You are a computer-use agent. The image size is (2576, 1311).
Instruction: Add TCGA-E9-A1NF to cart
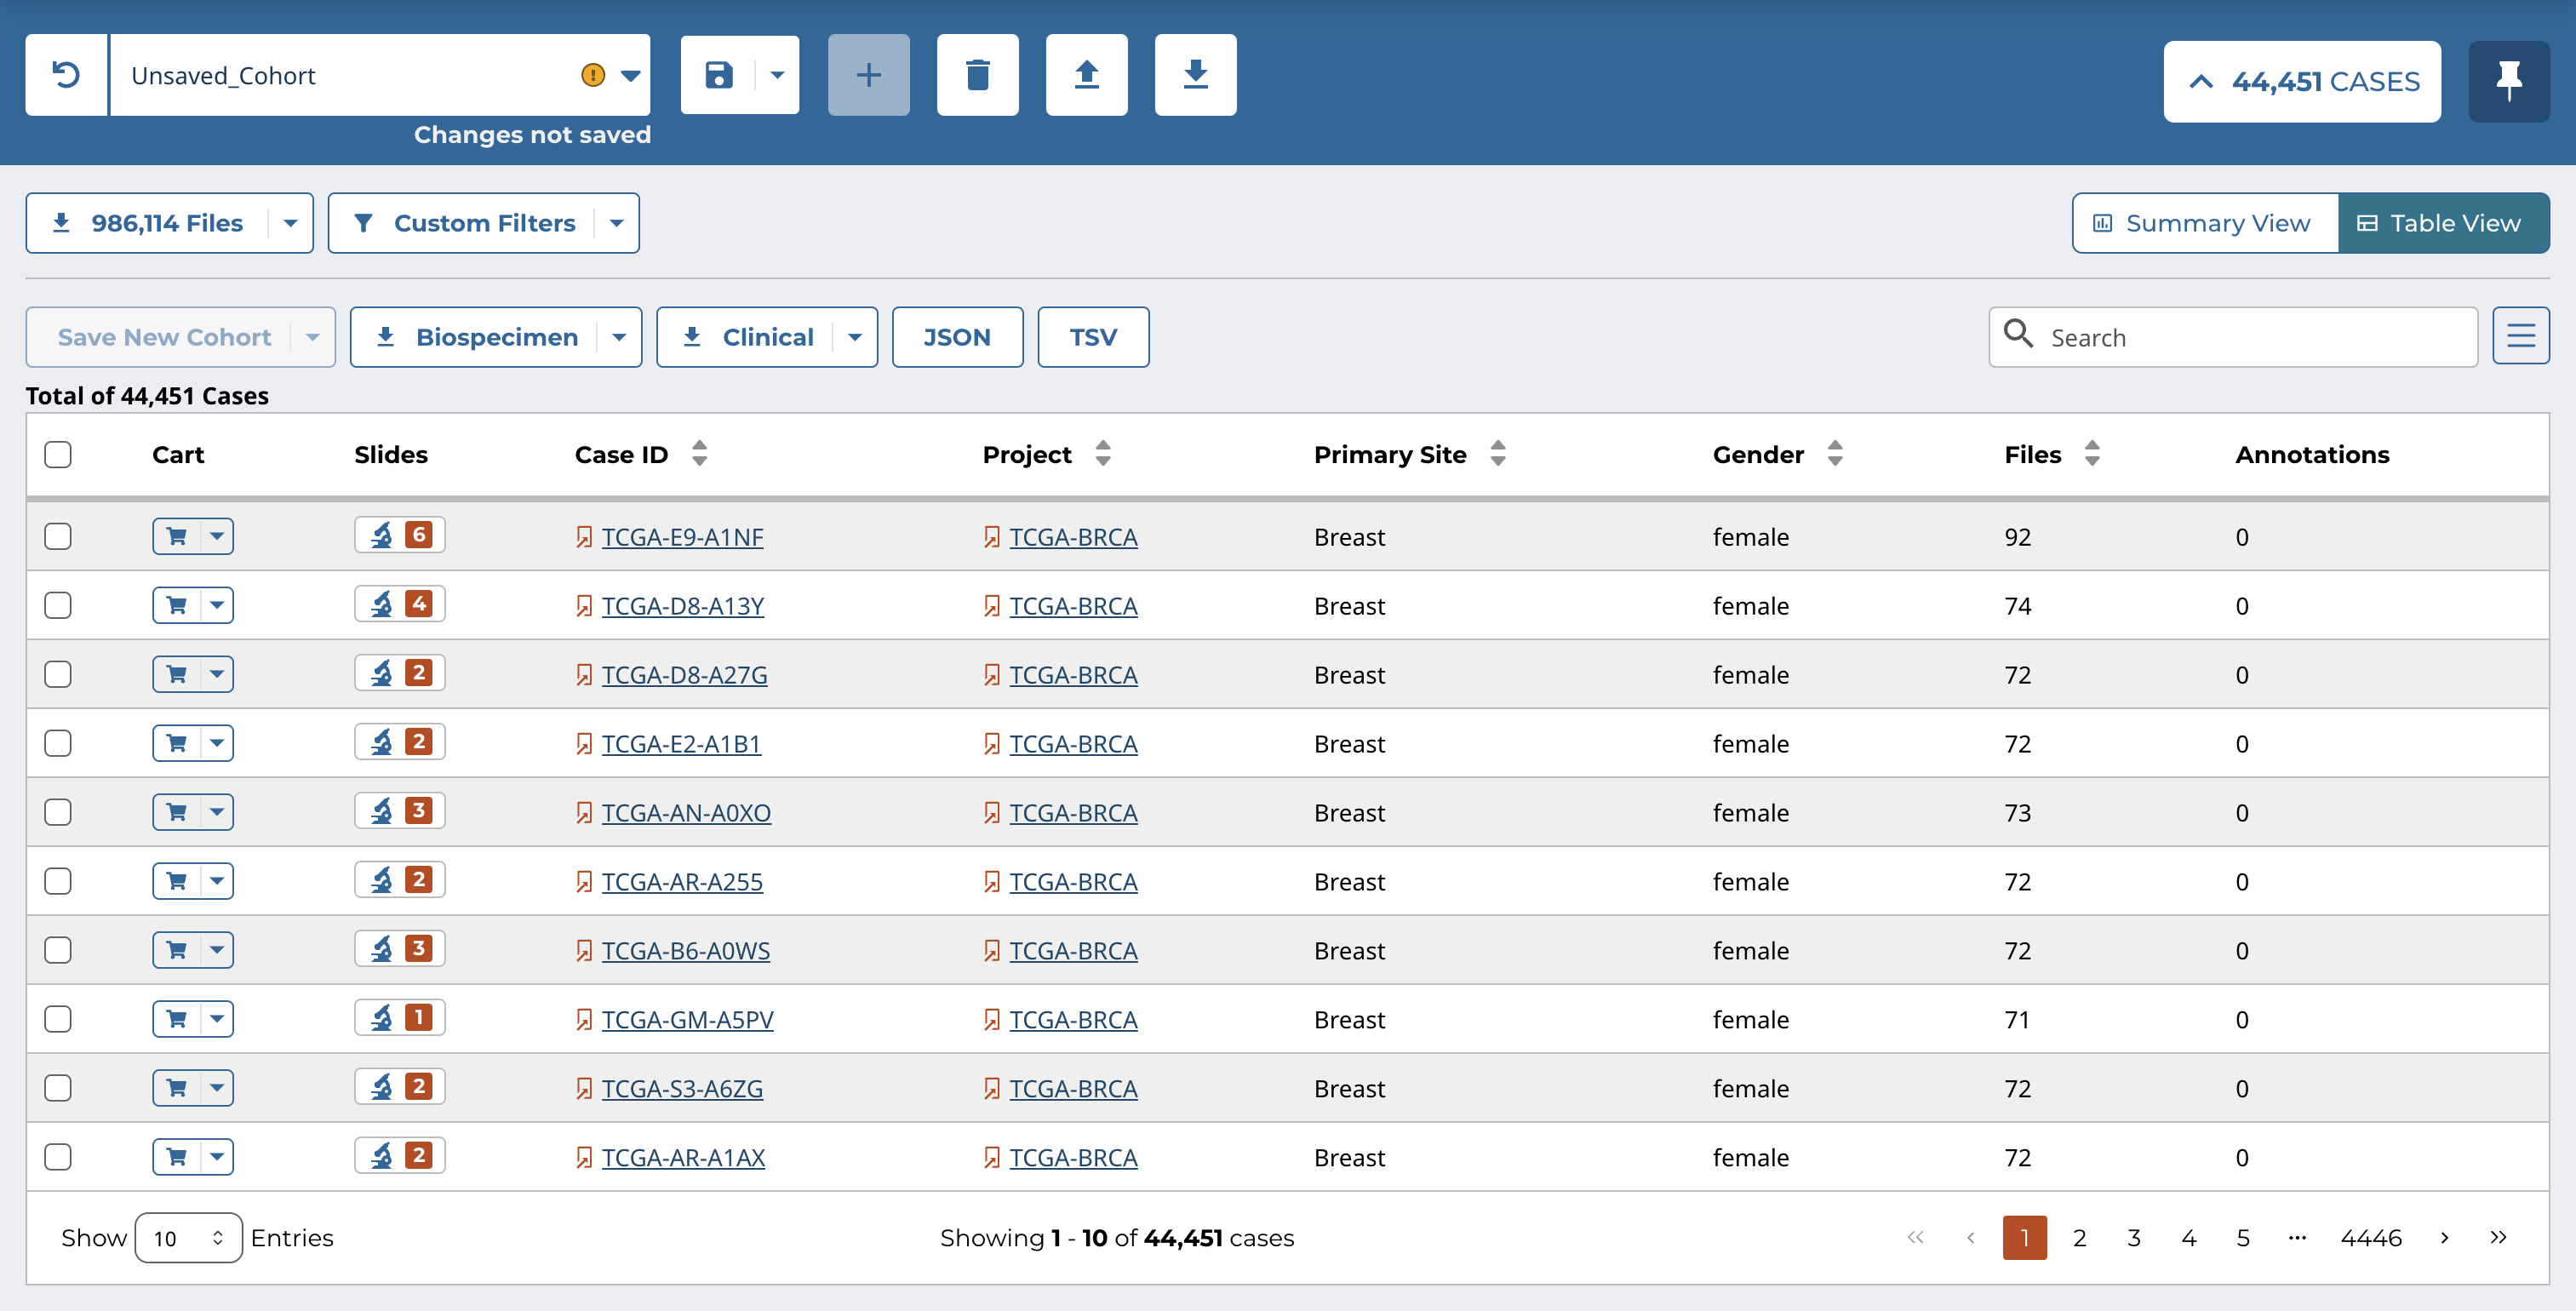pos(177,537)
